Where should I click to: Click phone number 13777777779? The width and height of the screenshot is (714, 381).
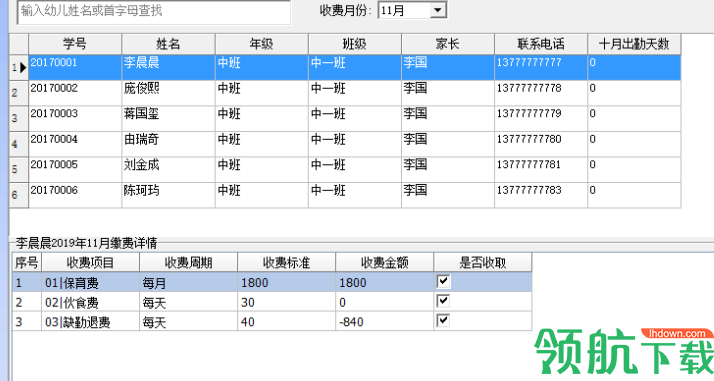tap(541, 119)
